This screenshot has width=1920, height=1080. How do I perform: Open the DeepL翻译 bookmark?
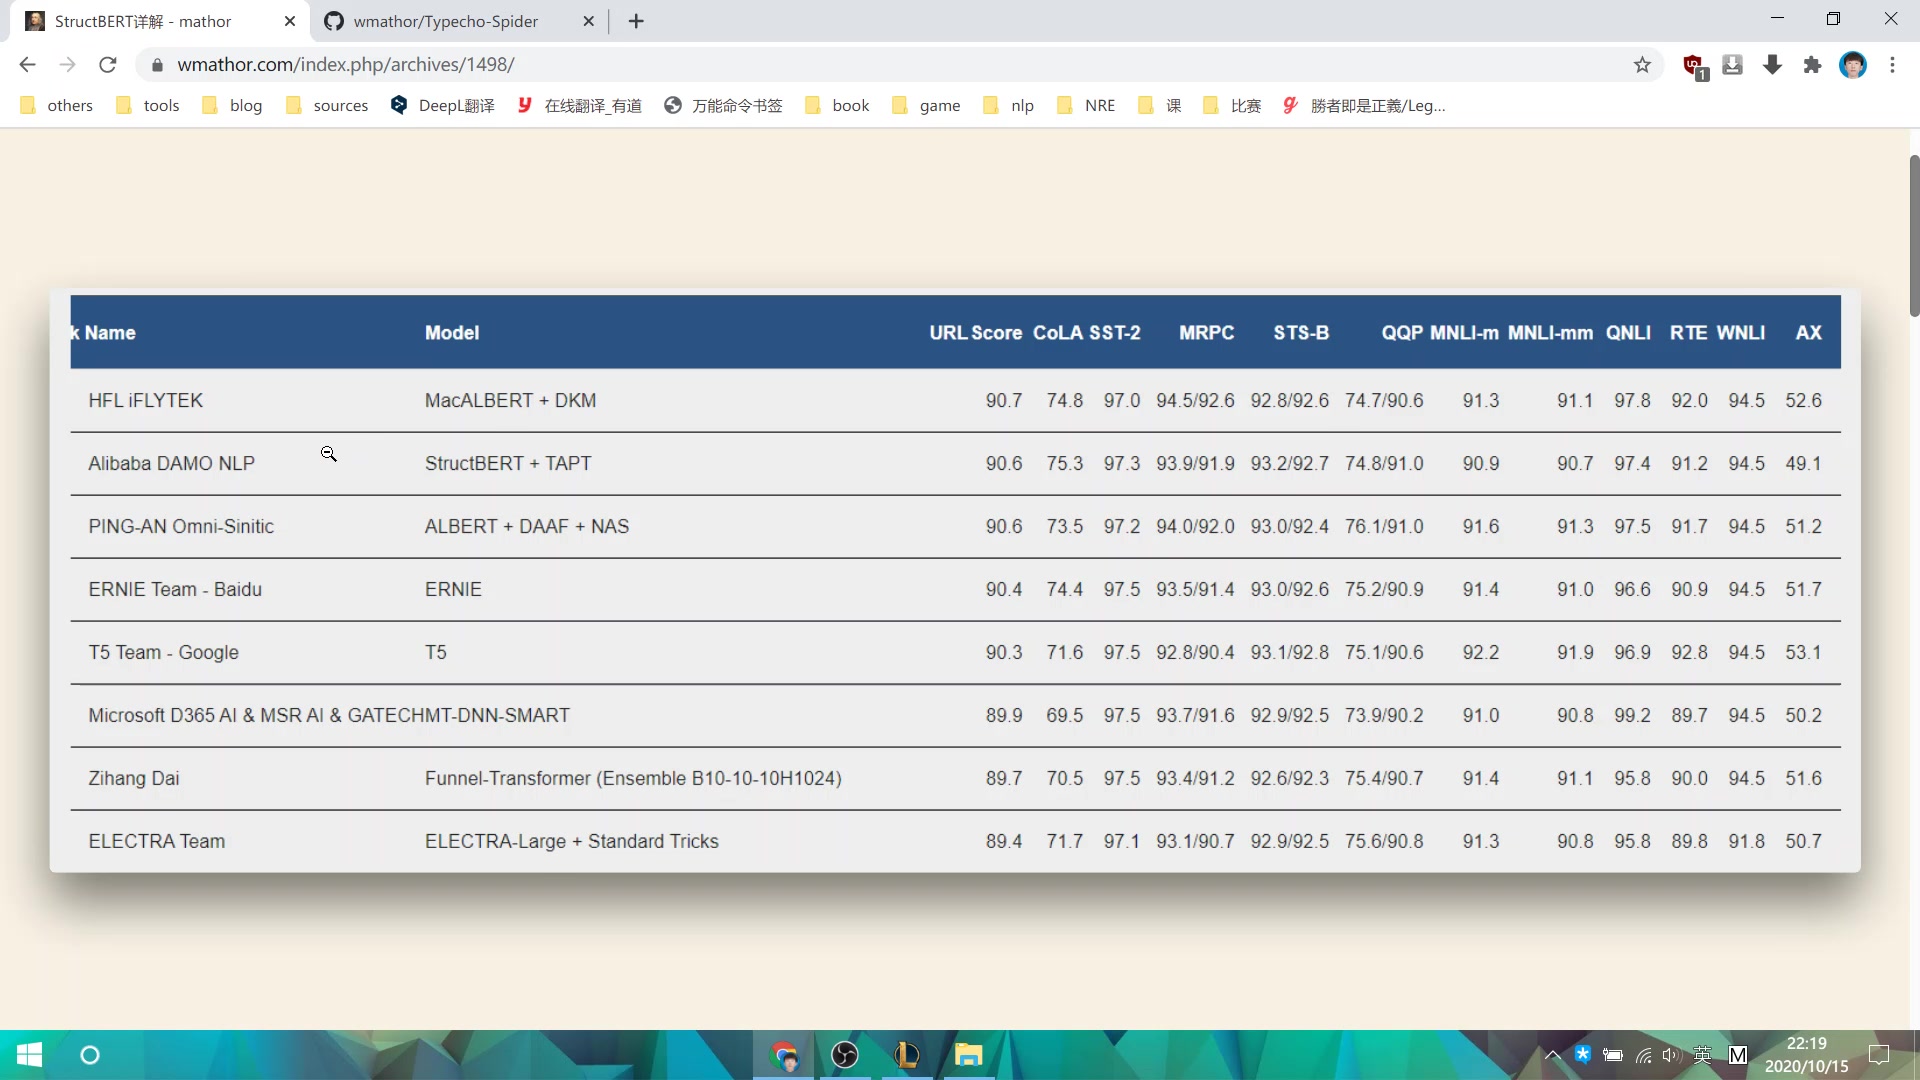tap(443, 106)
